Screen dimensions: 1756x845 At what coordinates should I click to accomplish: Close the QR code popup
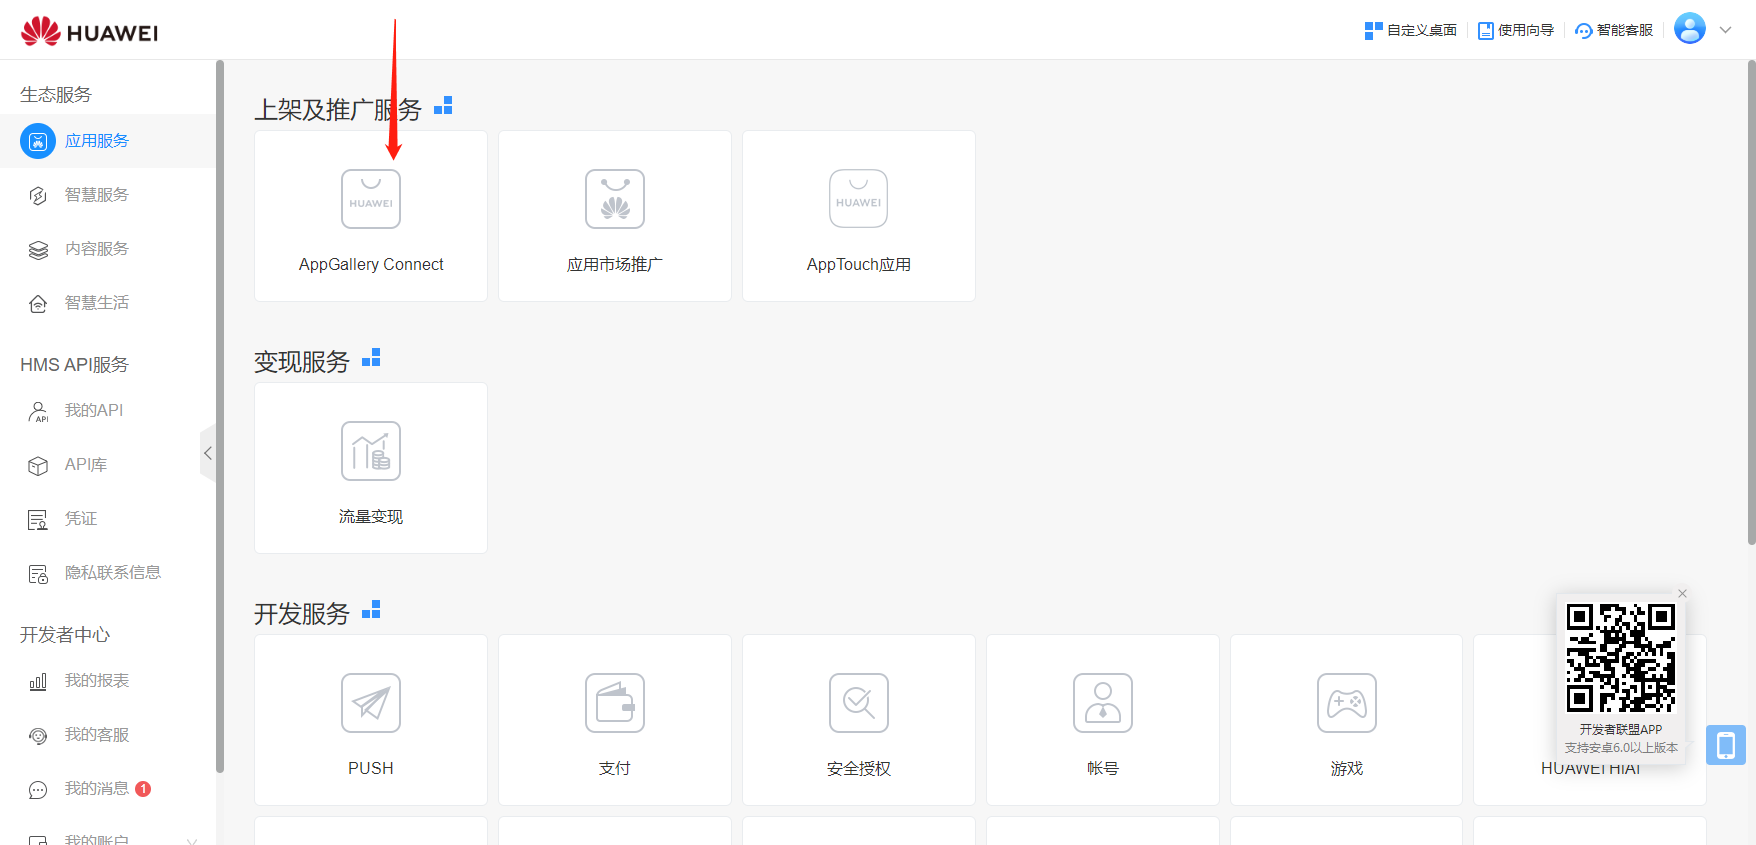tap(1682, 594)
